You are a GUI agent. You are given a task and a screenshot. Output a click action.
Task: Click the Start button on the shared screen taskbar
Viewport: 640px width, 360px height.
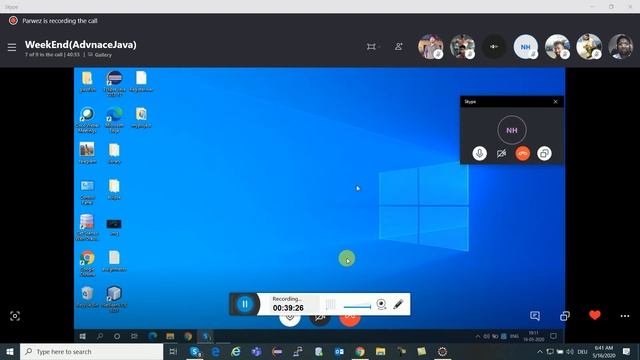pyautogui.click(x=82, y=336)
